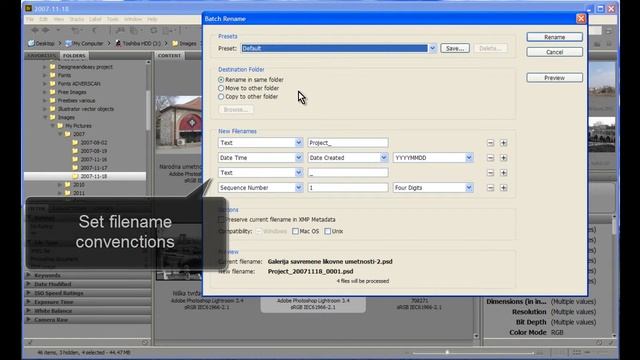Image resolution: width=640 pixels, height=360 pixels.
Task: Select the Free Images folder
Action: point(72,92)
